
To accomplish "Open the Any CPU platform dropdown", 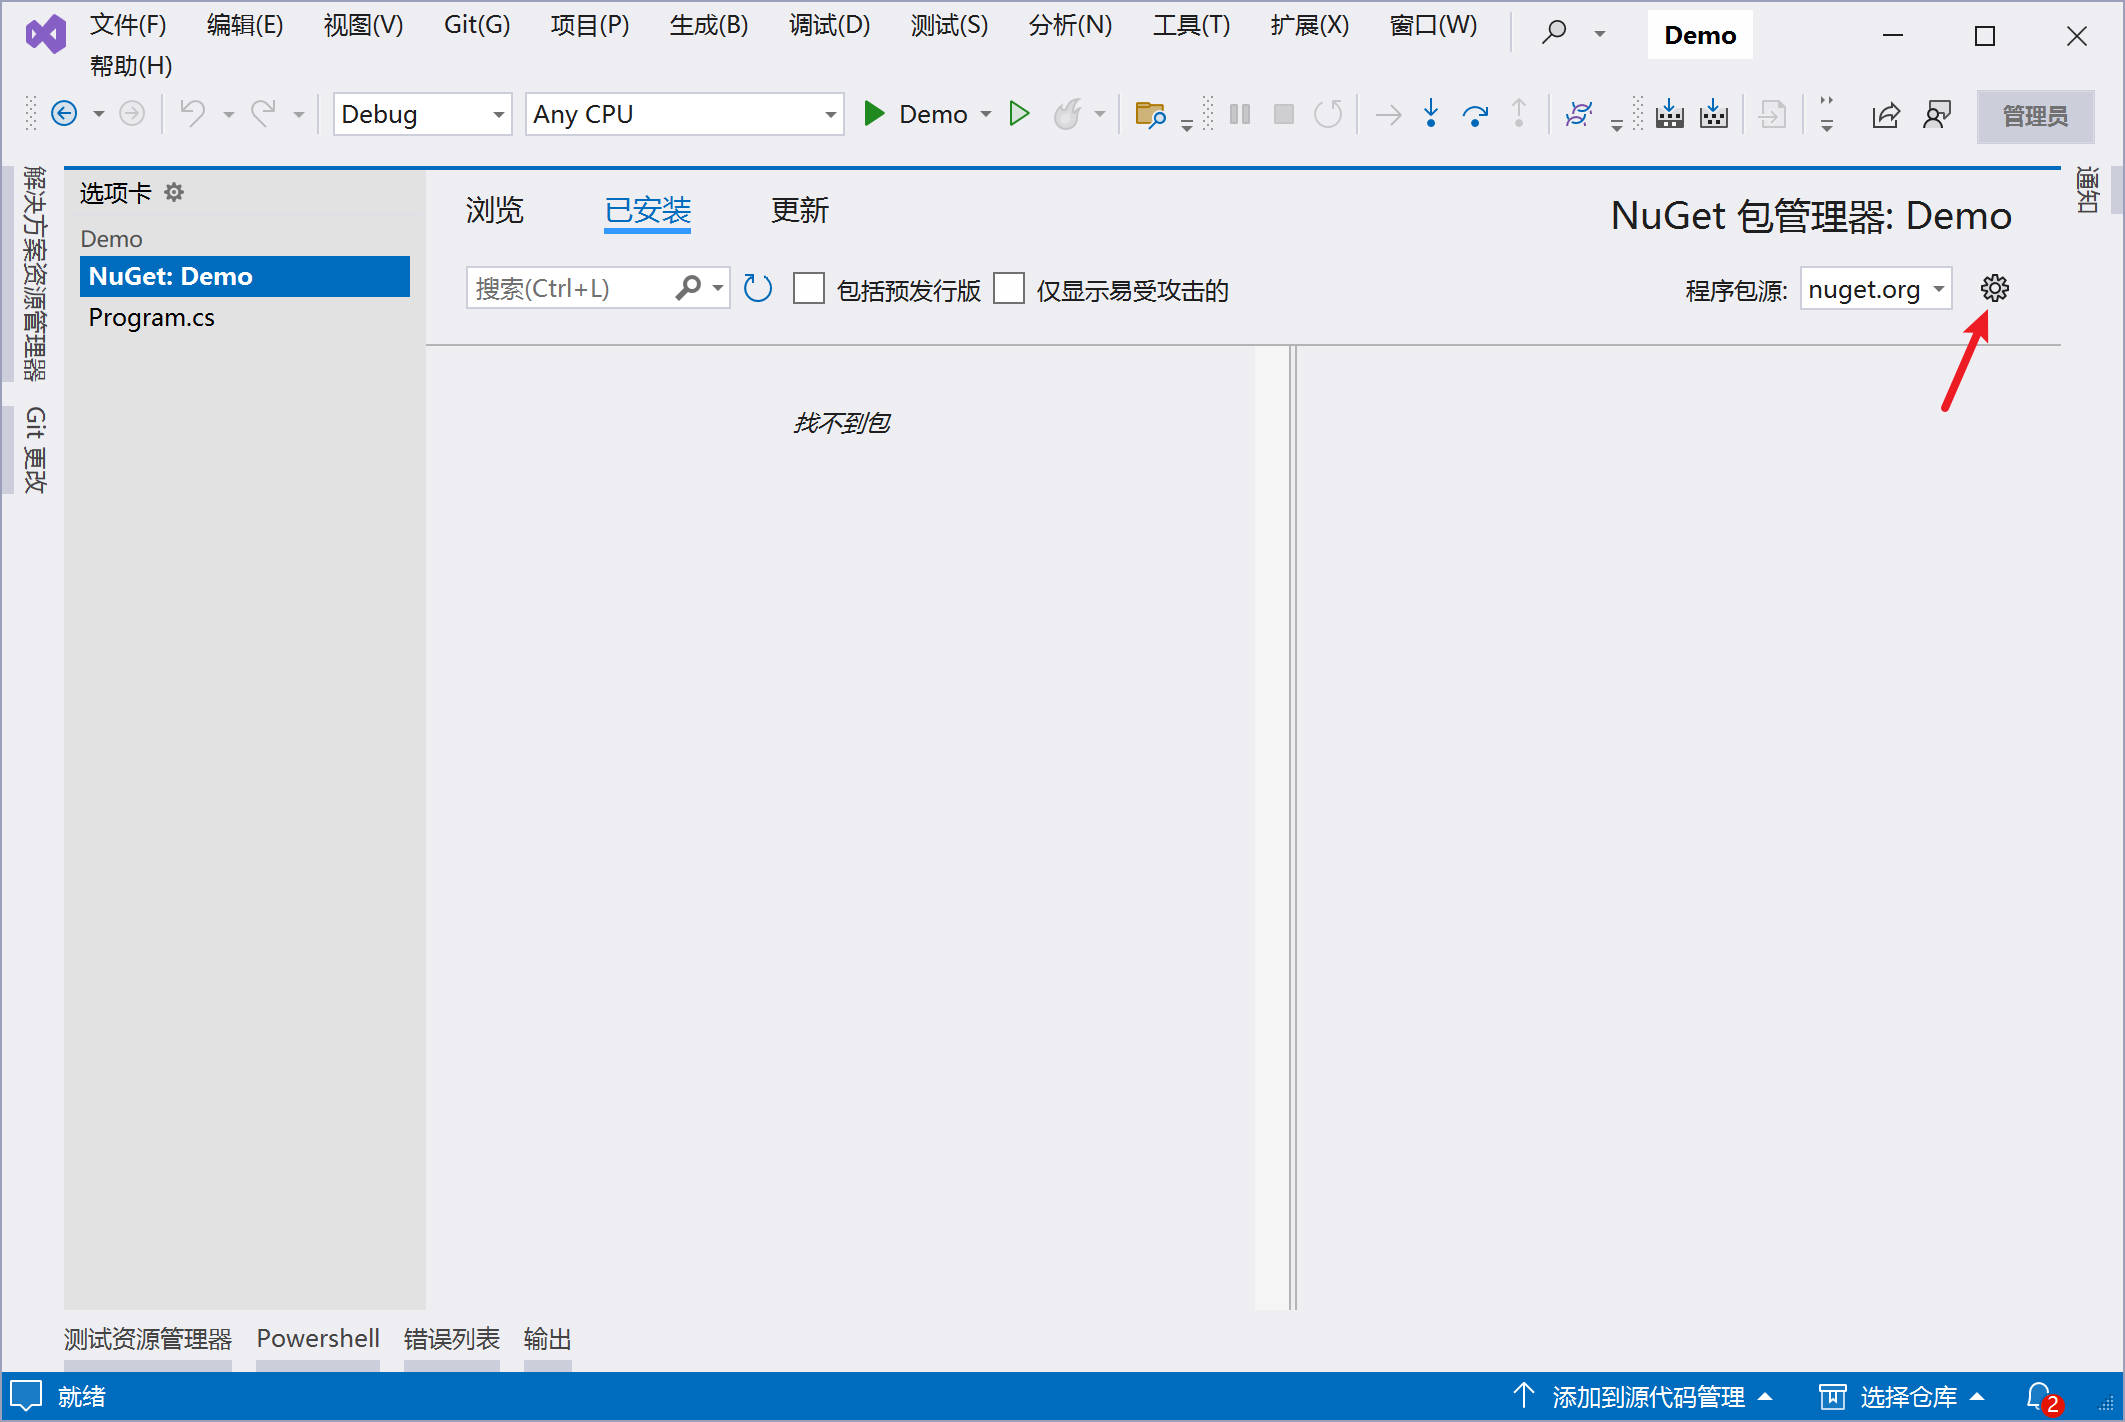I will 685,114.
